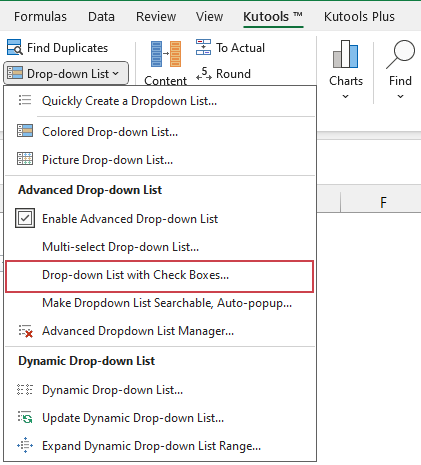Screen dimensions: 421x465
Task: Click the Charts label
Action: coord(346,81)
